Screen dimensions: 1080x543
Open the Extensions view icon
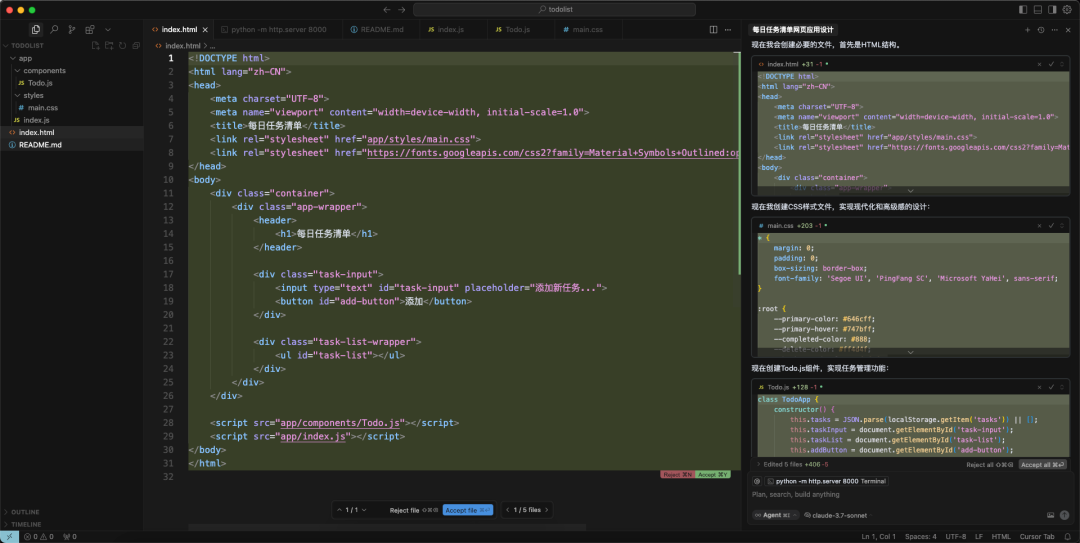pyautogui.click(x=91, y=30)
